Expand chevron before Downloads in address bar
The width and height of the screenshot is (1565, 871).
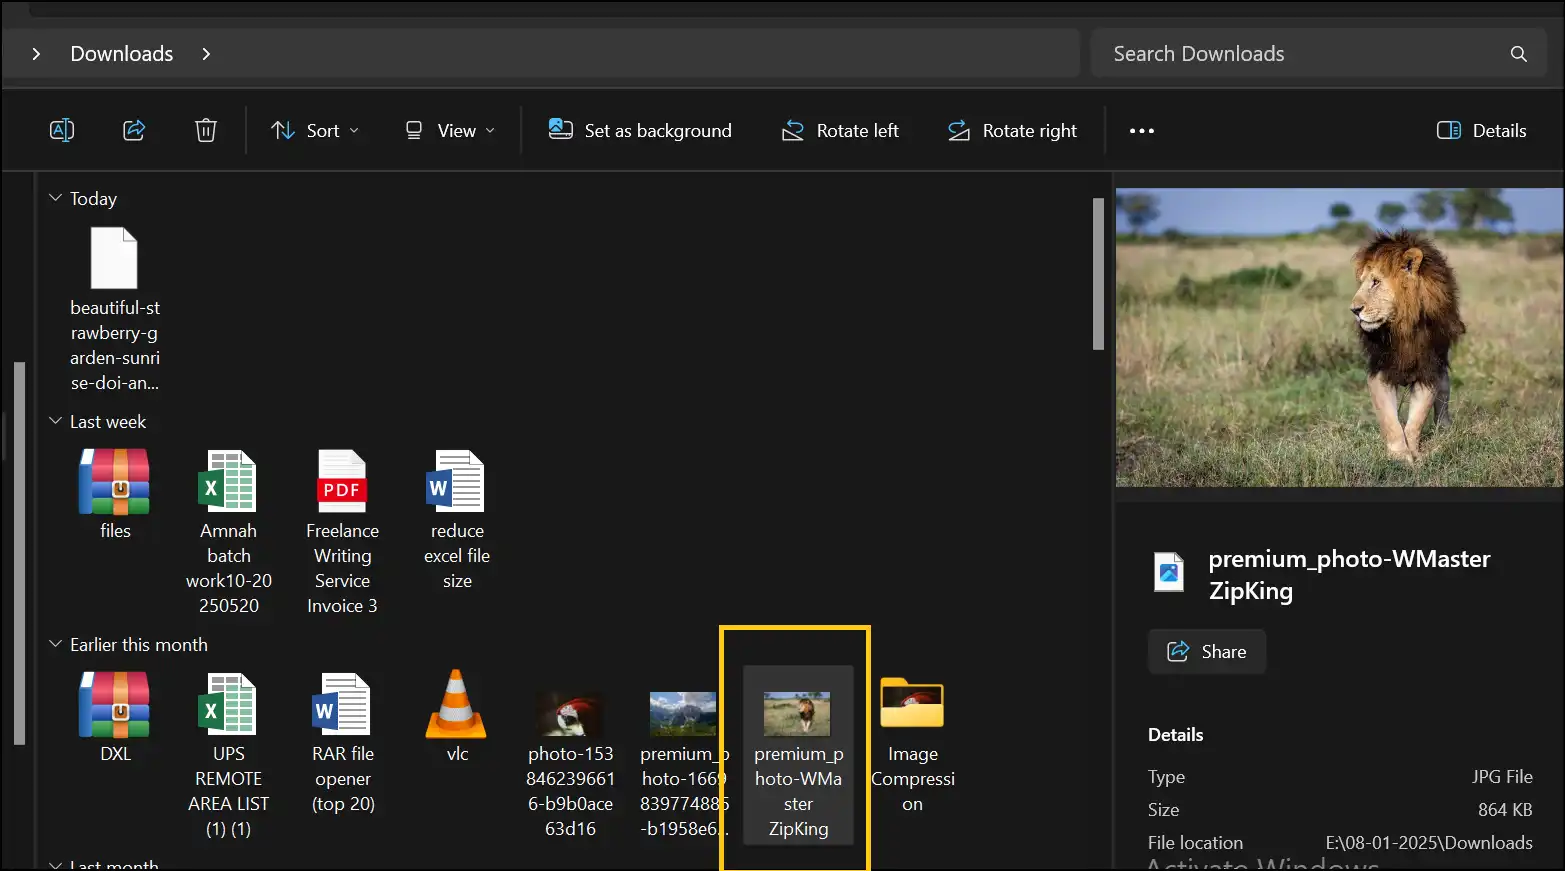(36, 54)
